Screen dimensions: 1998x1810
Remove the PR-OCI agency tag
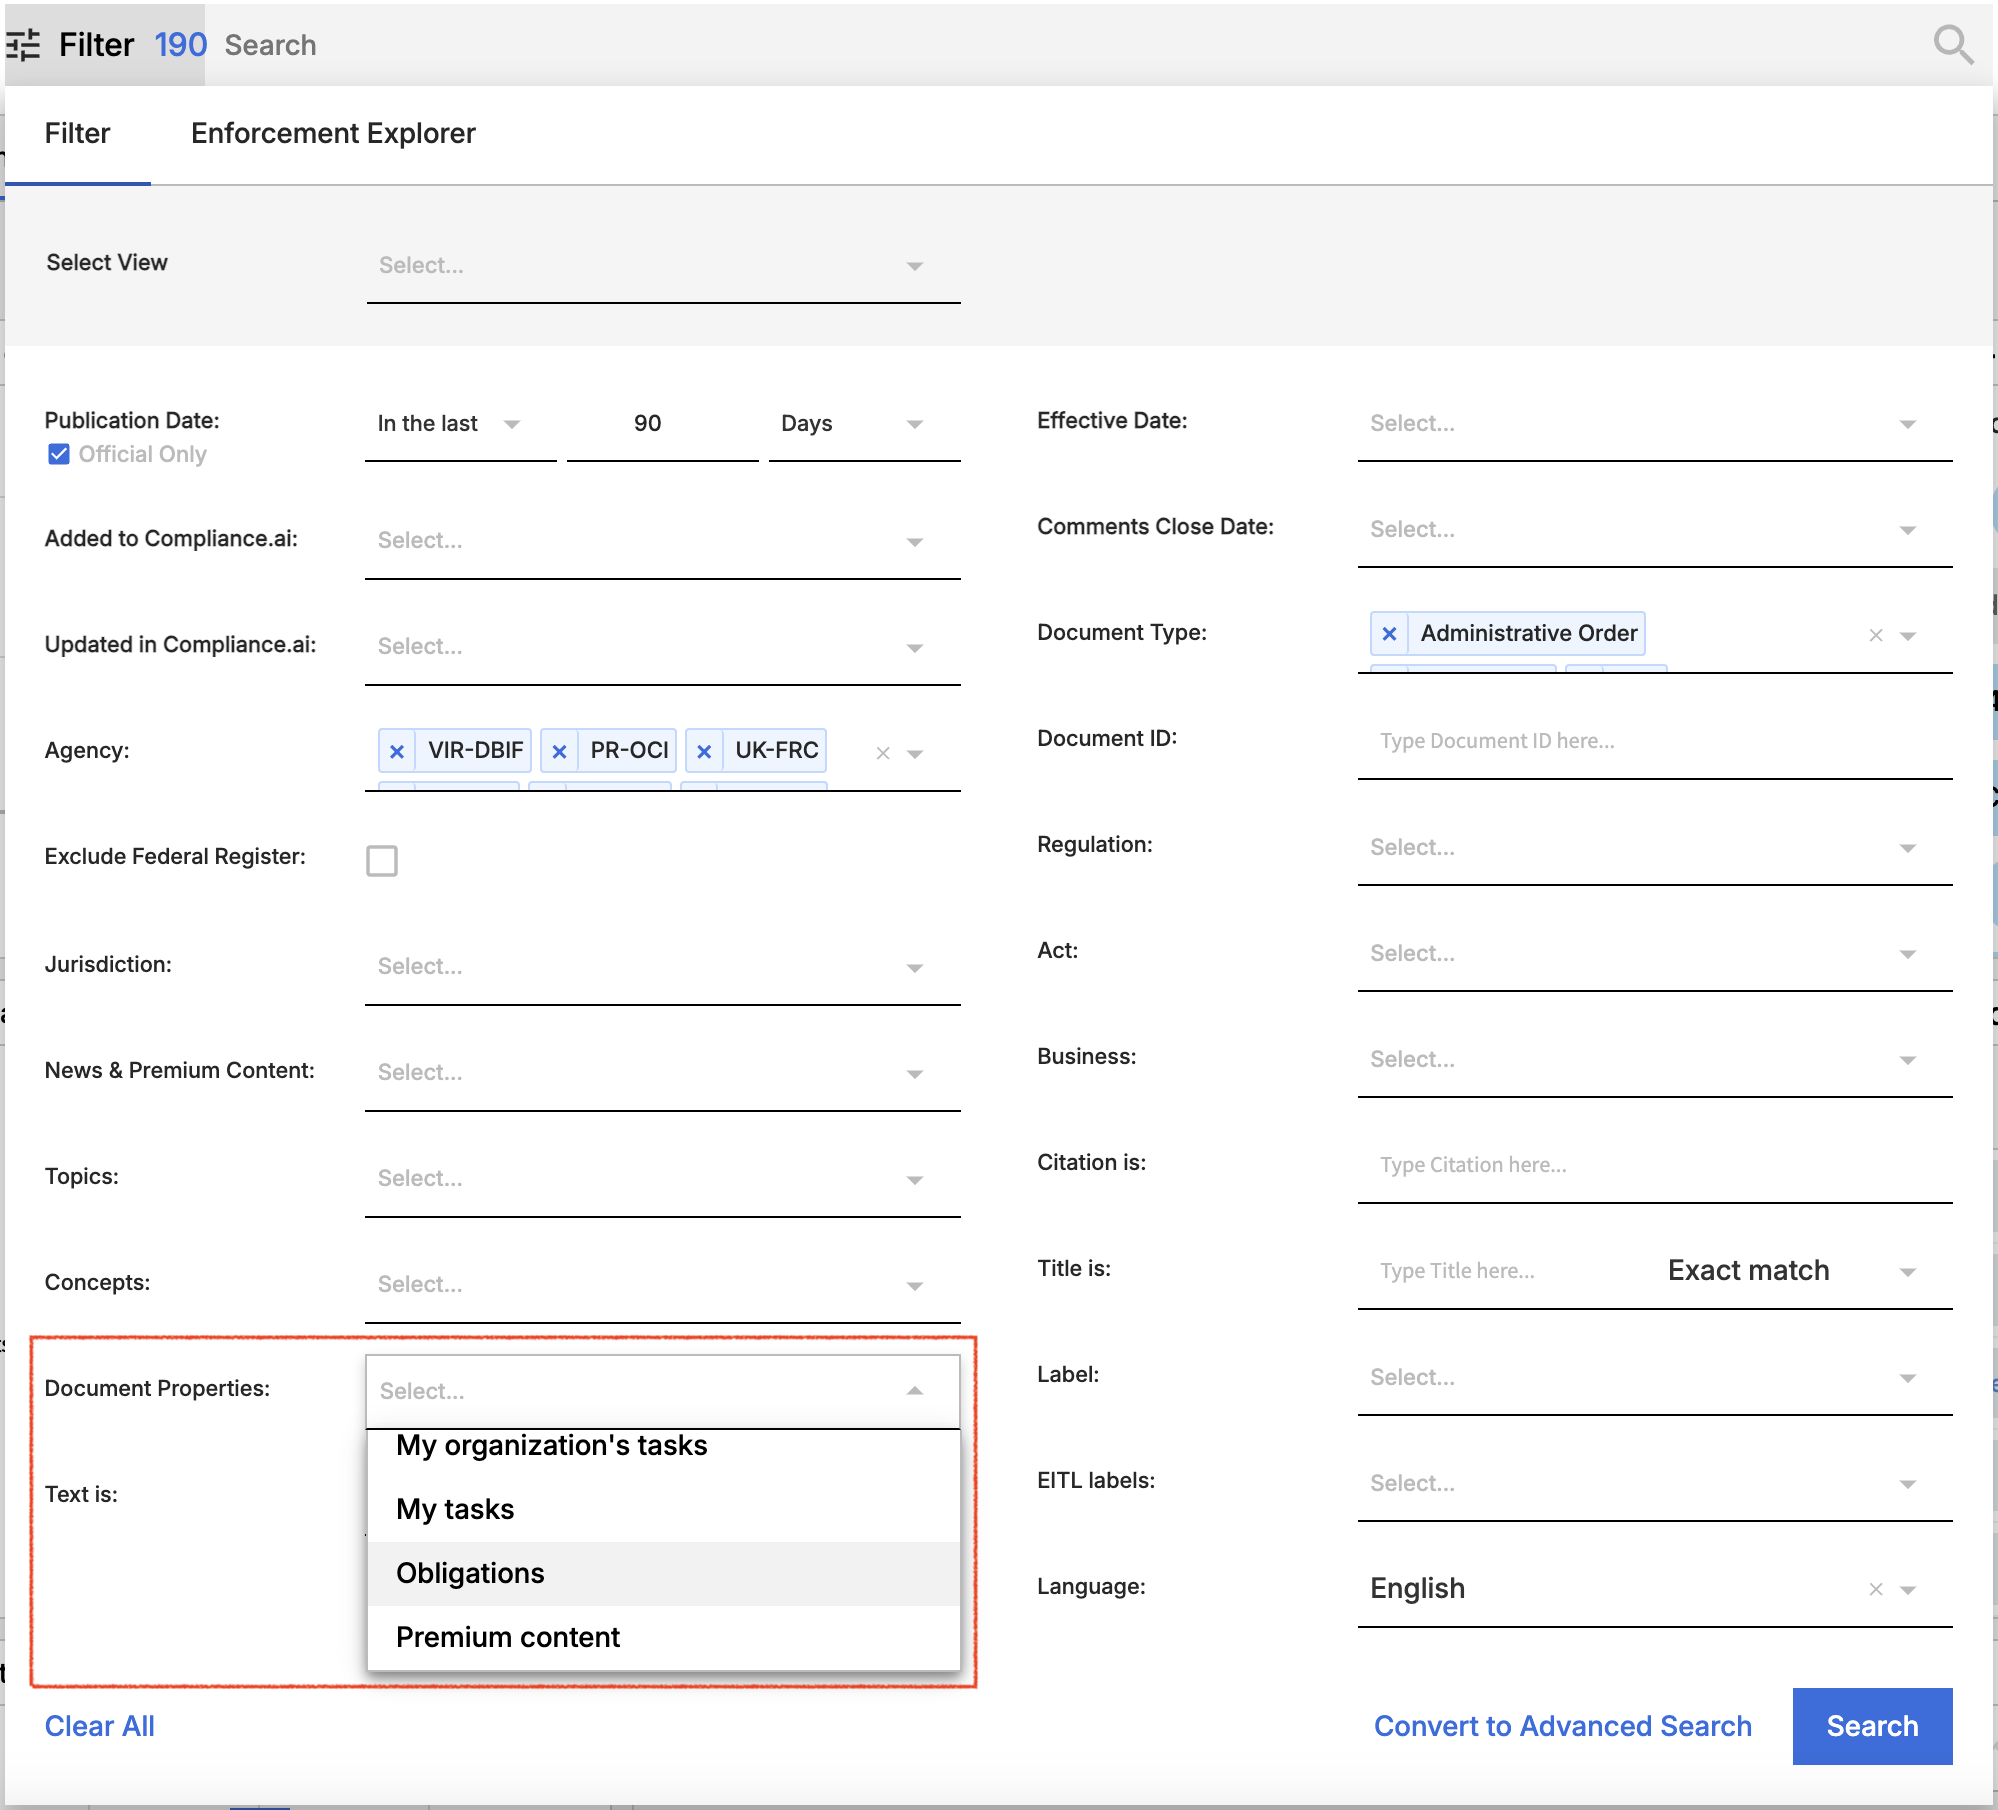point(559,751)
